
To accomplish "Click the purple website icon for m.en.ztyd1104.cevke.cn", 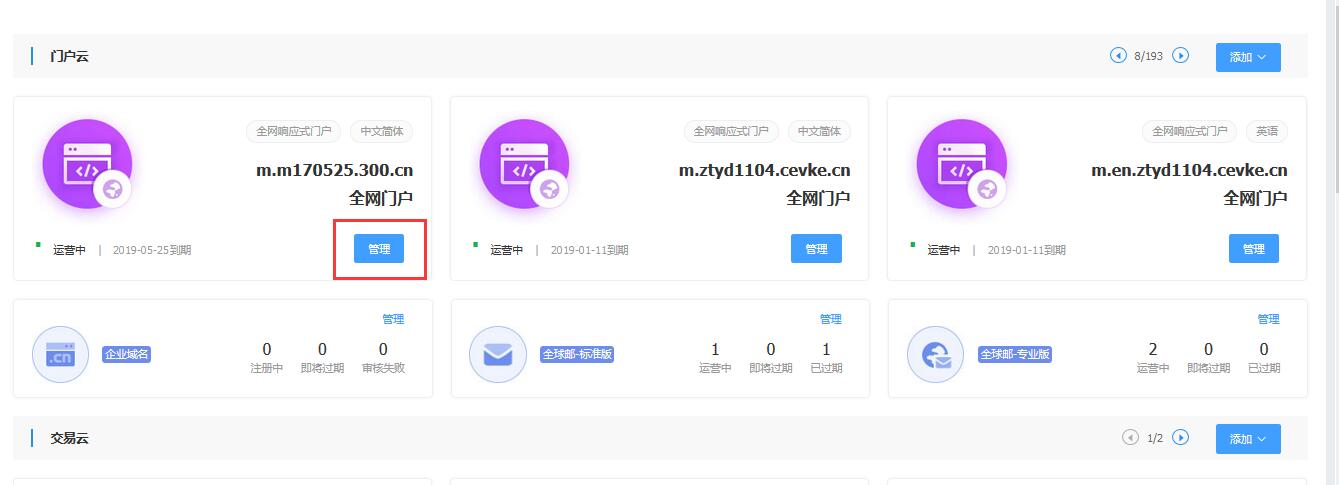I will [961, 164].
